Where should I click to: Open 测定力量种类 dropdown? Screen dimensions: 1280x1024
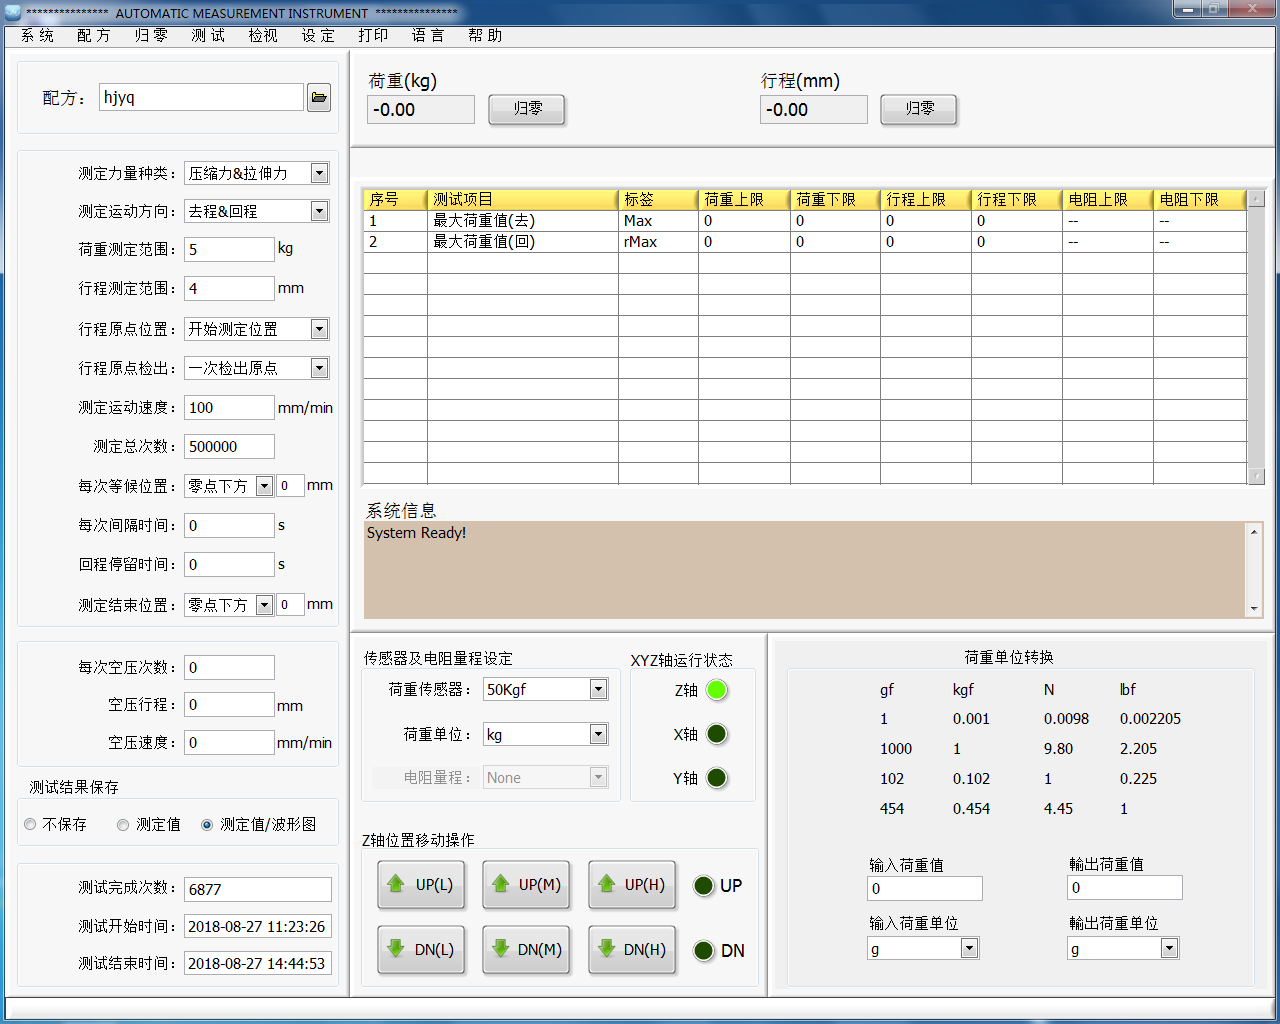point(319,173)
